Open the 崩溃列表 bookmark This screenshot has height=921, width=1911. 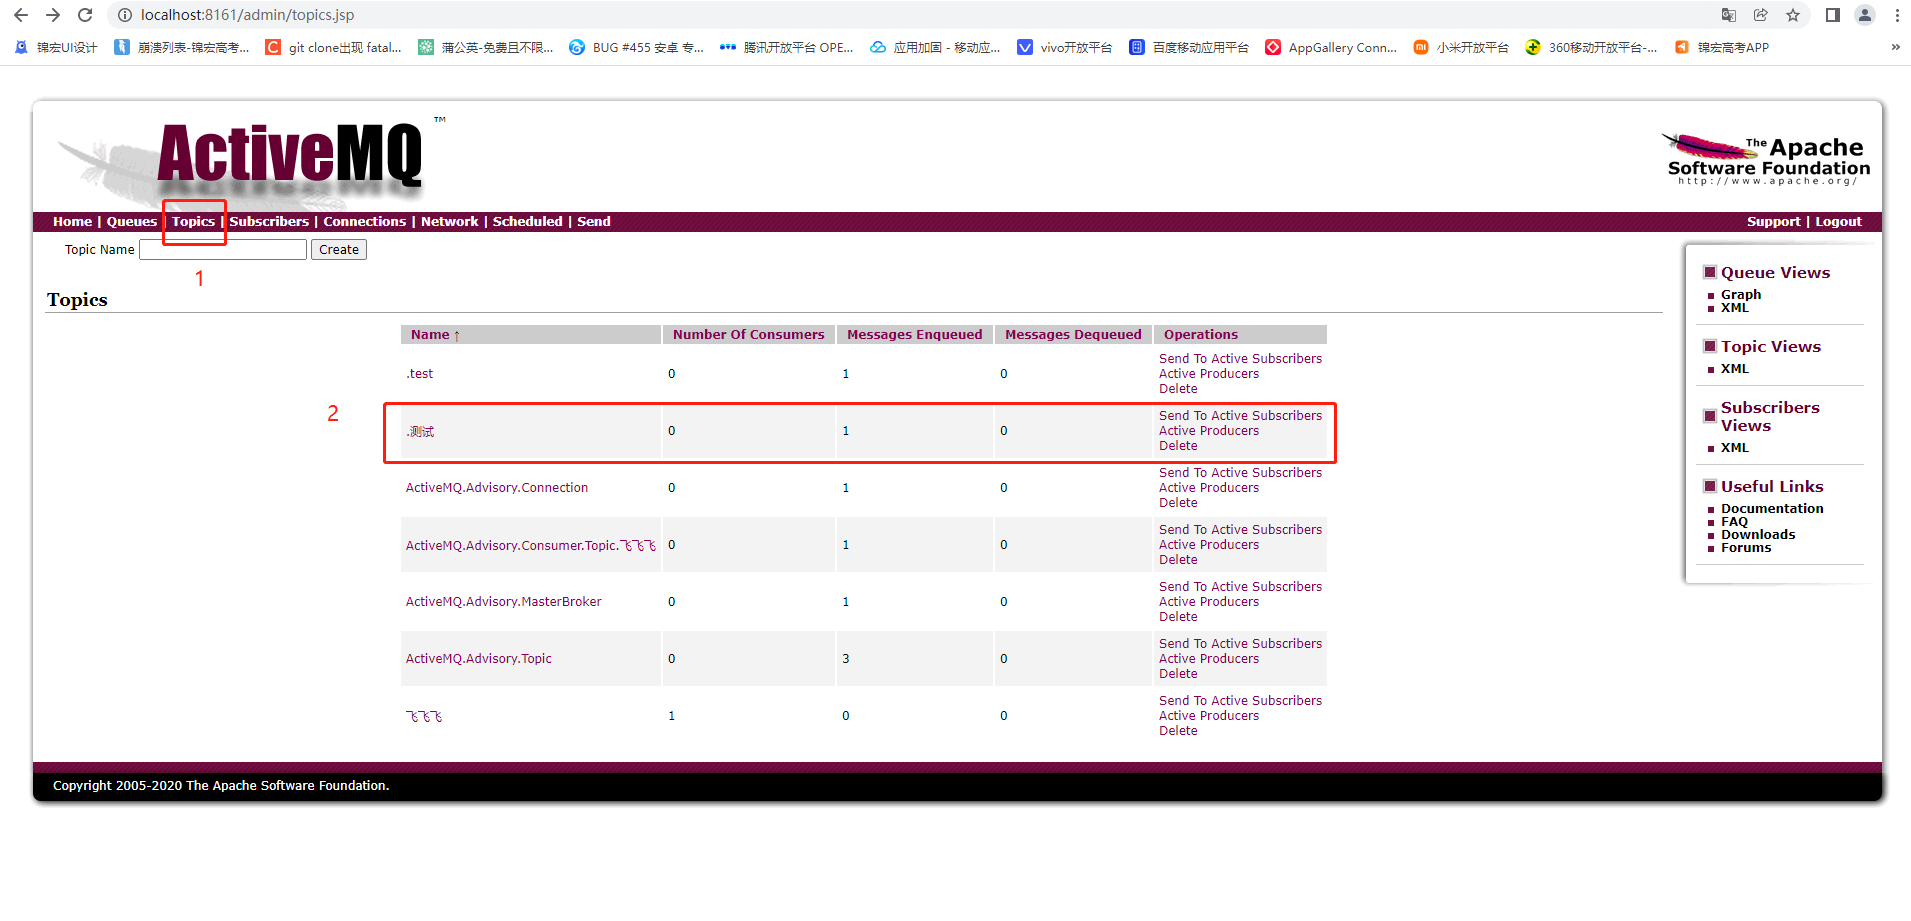pos(182,47)
